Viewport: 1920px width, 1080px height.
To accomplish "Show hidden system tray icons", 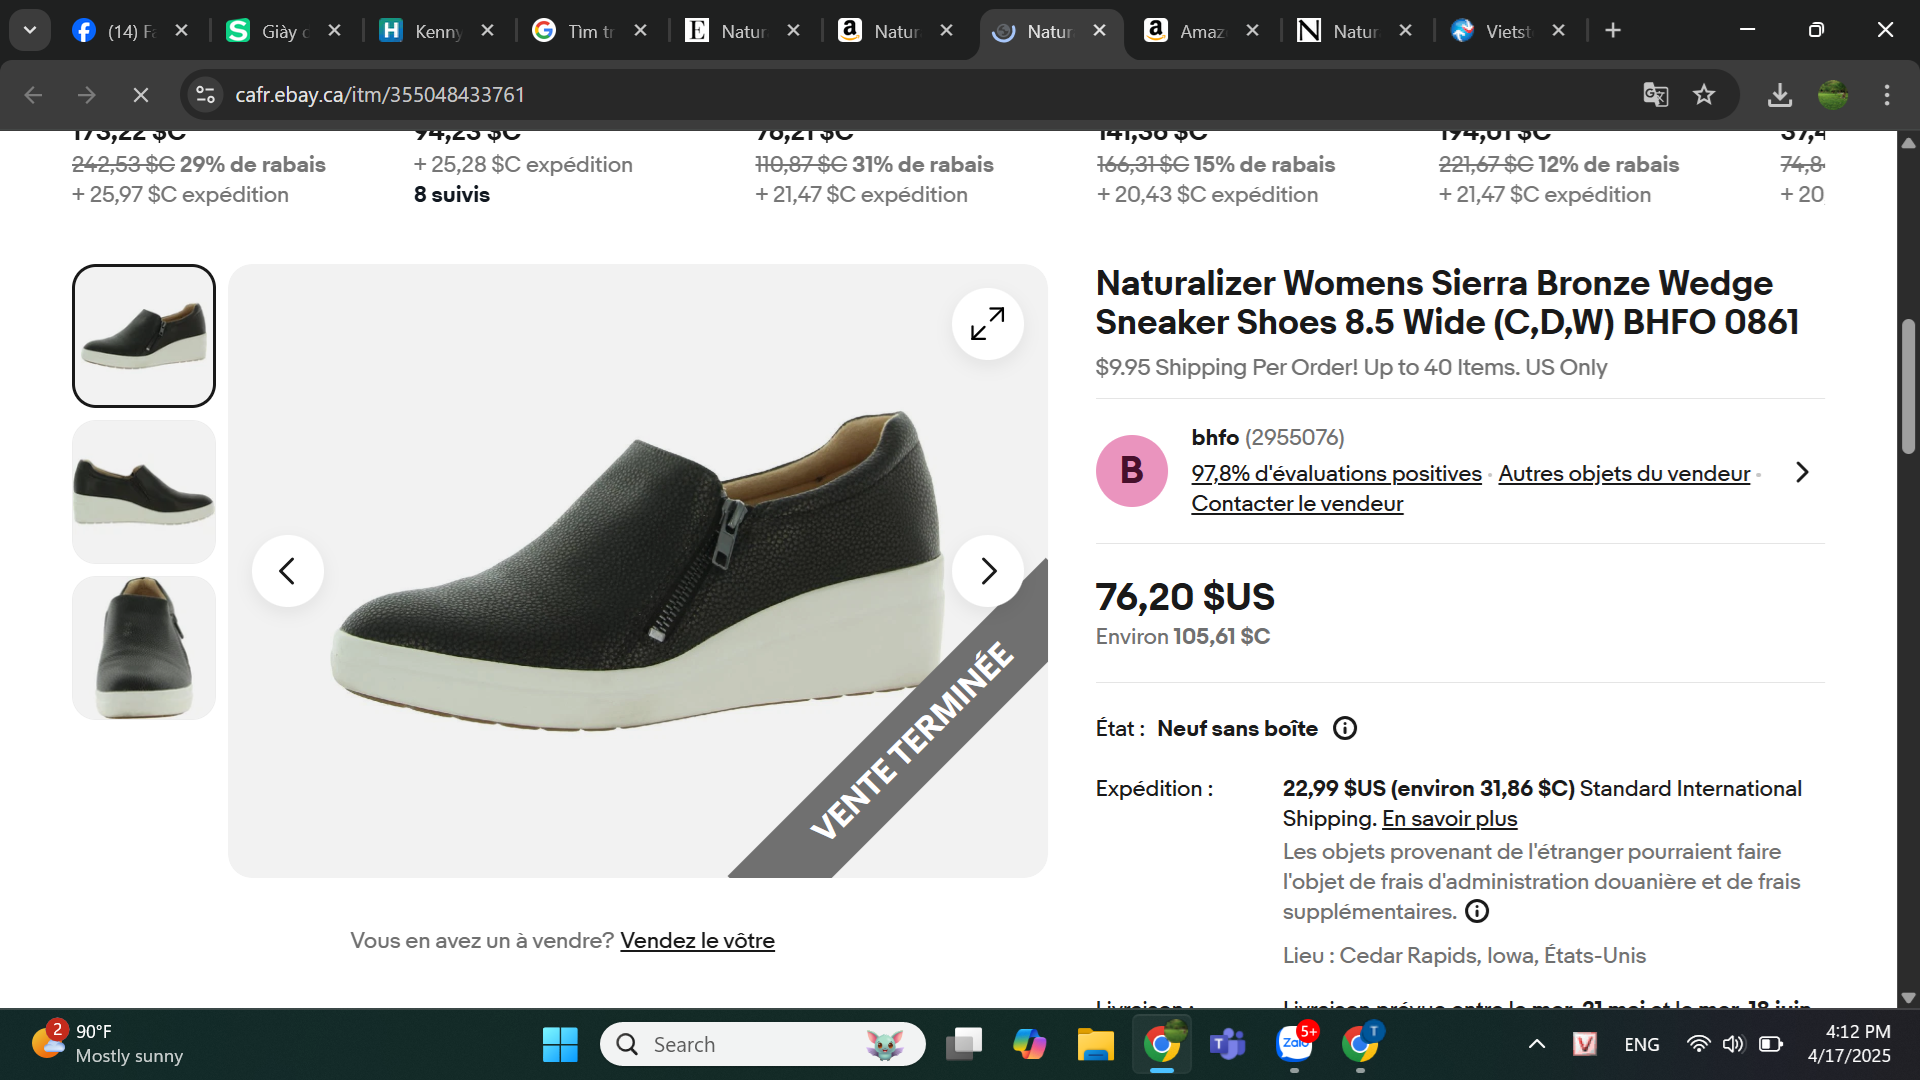I will pyautogui.click(x=1537, y=1044).
